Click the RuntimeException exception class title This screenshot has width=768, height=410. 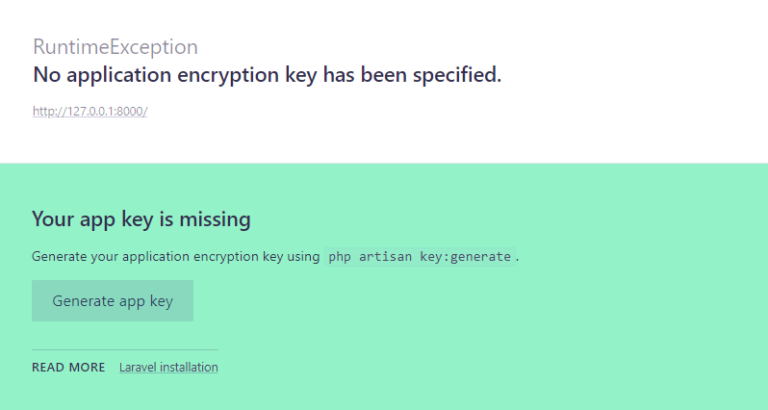click(x=115, y=47)
